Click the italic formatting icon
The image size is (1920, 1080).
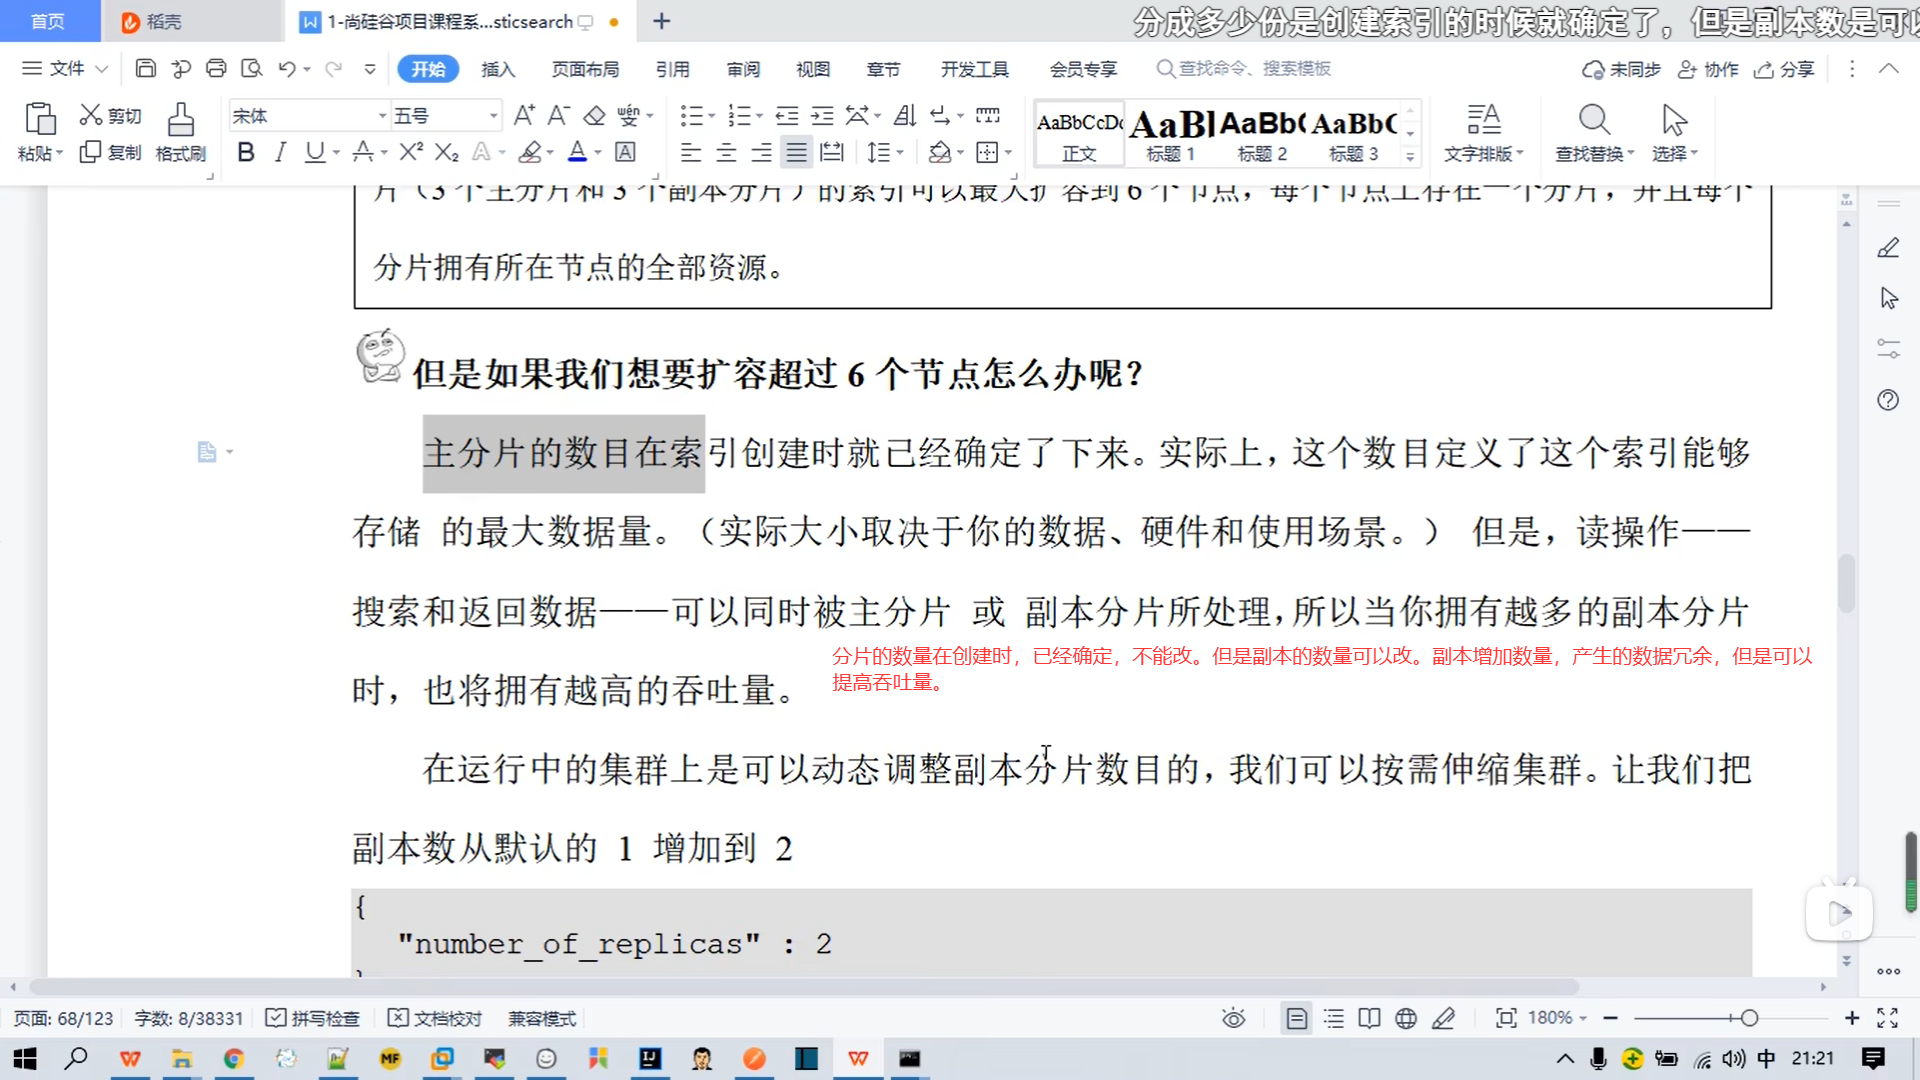(x=280, y=152)
